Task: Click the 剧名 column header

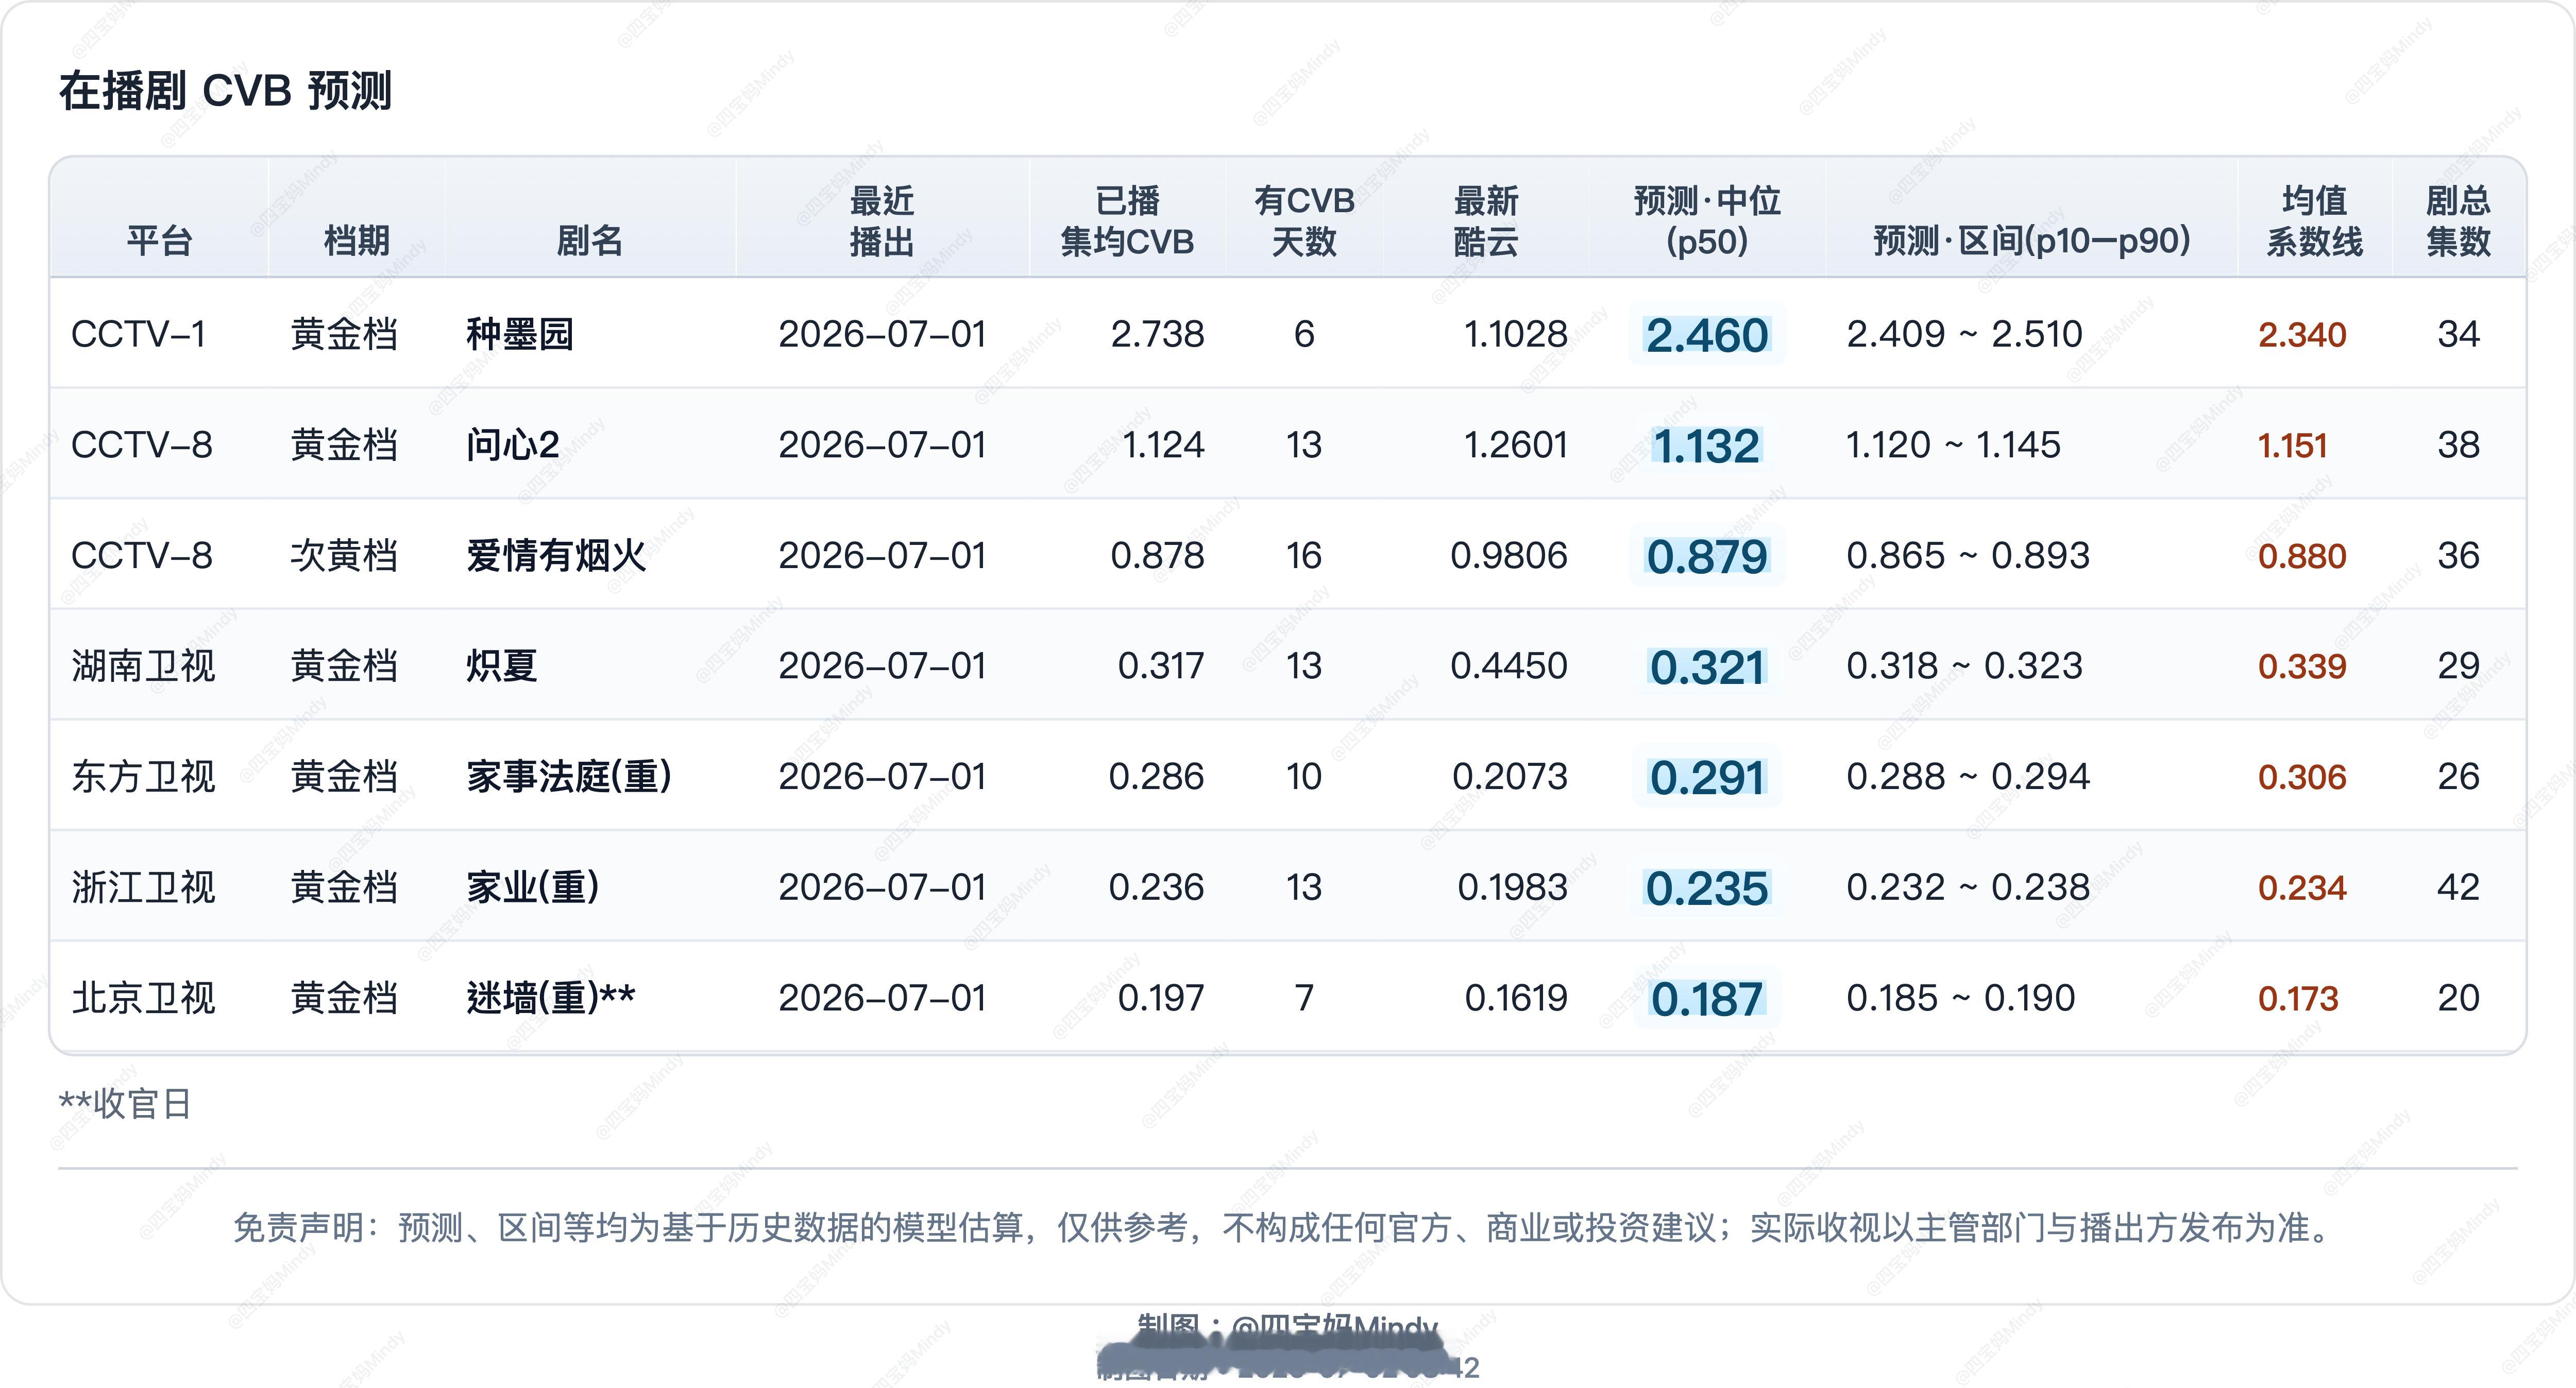Action: pos(590,241)
